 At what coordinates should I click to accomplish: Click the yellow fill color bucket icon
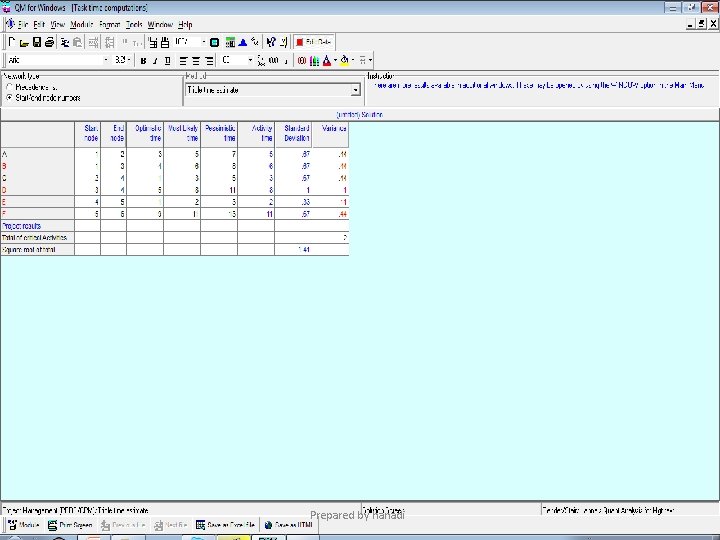click(344, 60)
